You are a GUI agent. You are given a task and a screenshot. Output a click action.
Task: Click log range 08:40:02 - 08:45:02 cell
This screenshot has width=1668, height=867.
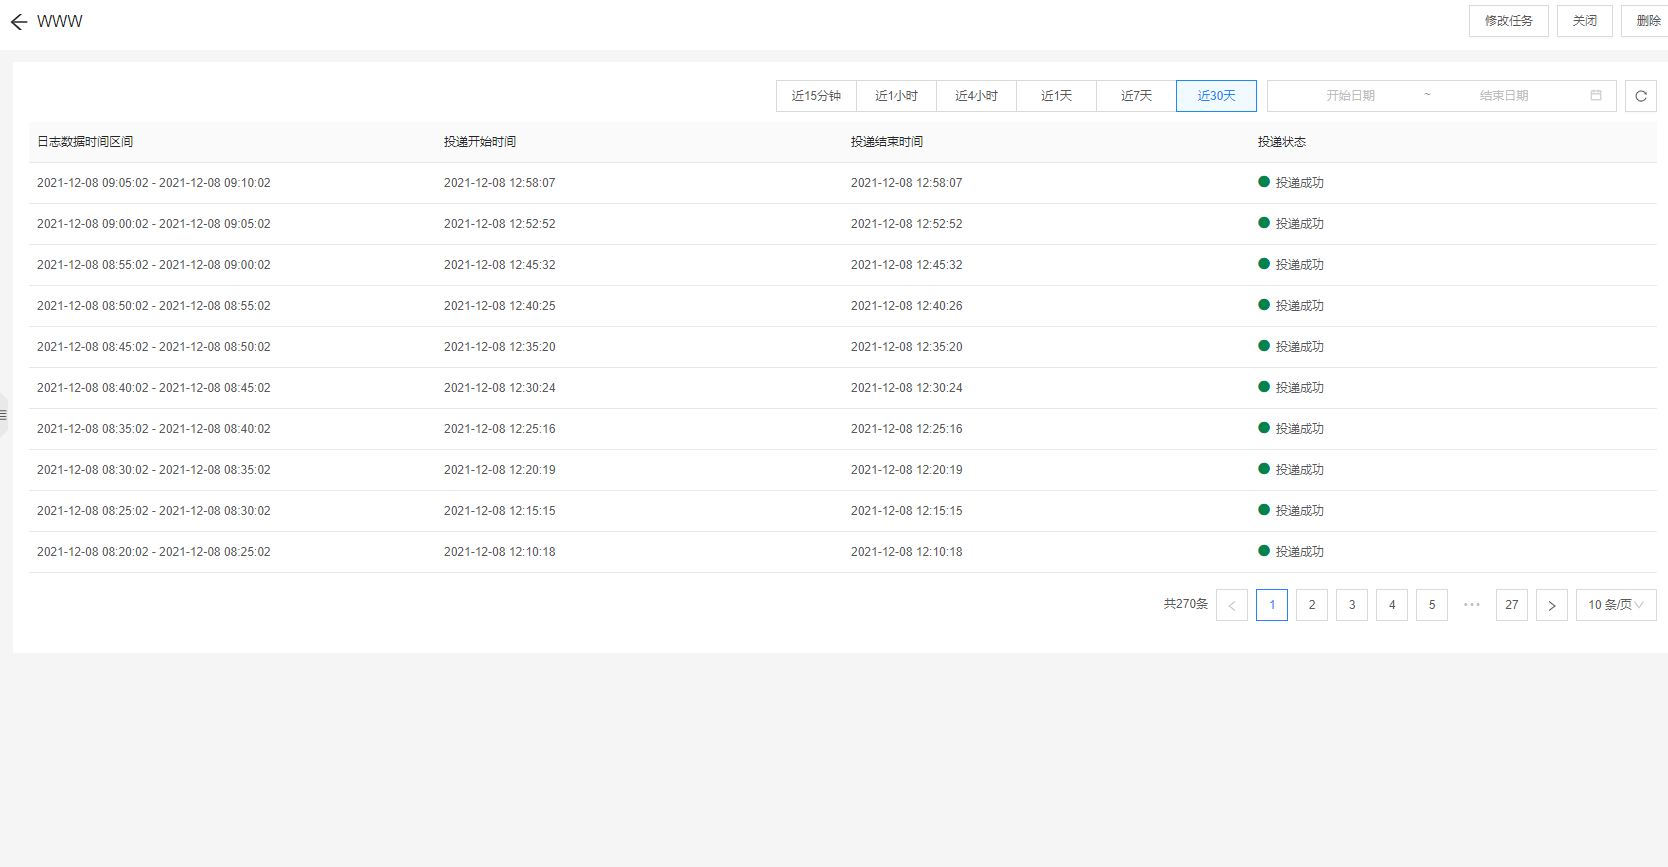(154, 388)
